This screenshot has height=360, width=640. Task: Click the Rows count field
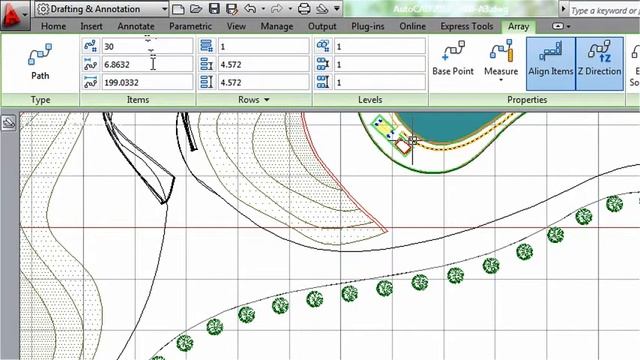pyautogui.click(x=263, y=46)
